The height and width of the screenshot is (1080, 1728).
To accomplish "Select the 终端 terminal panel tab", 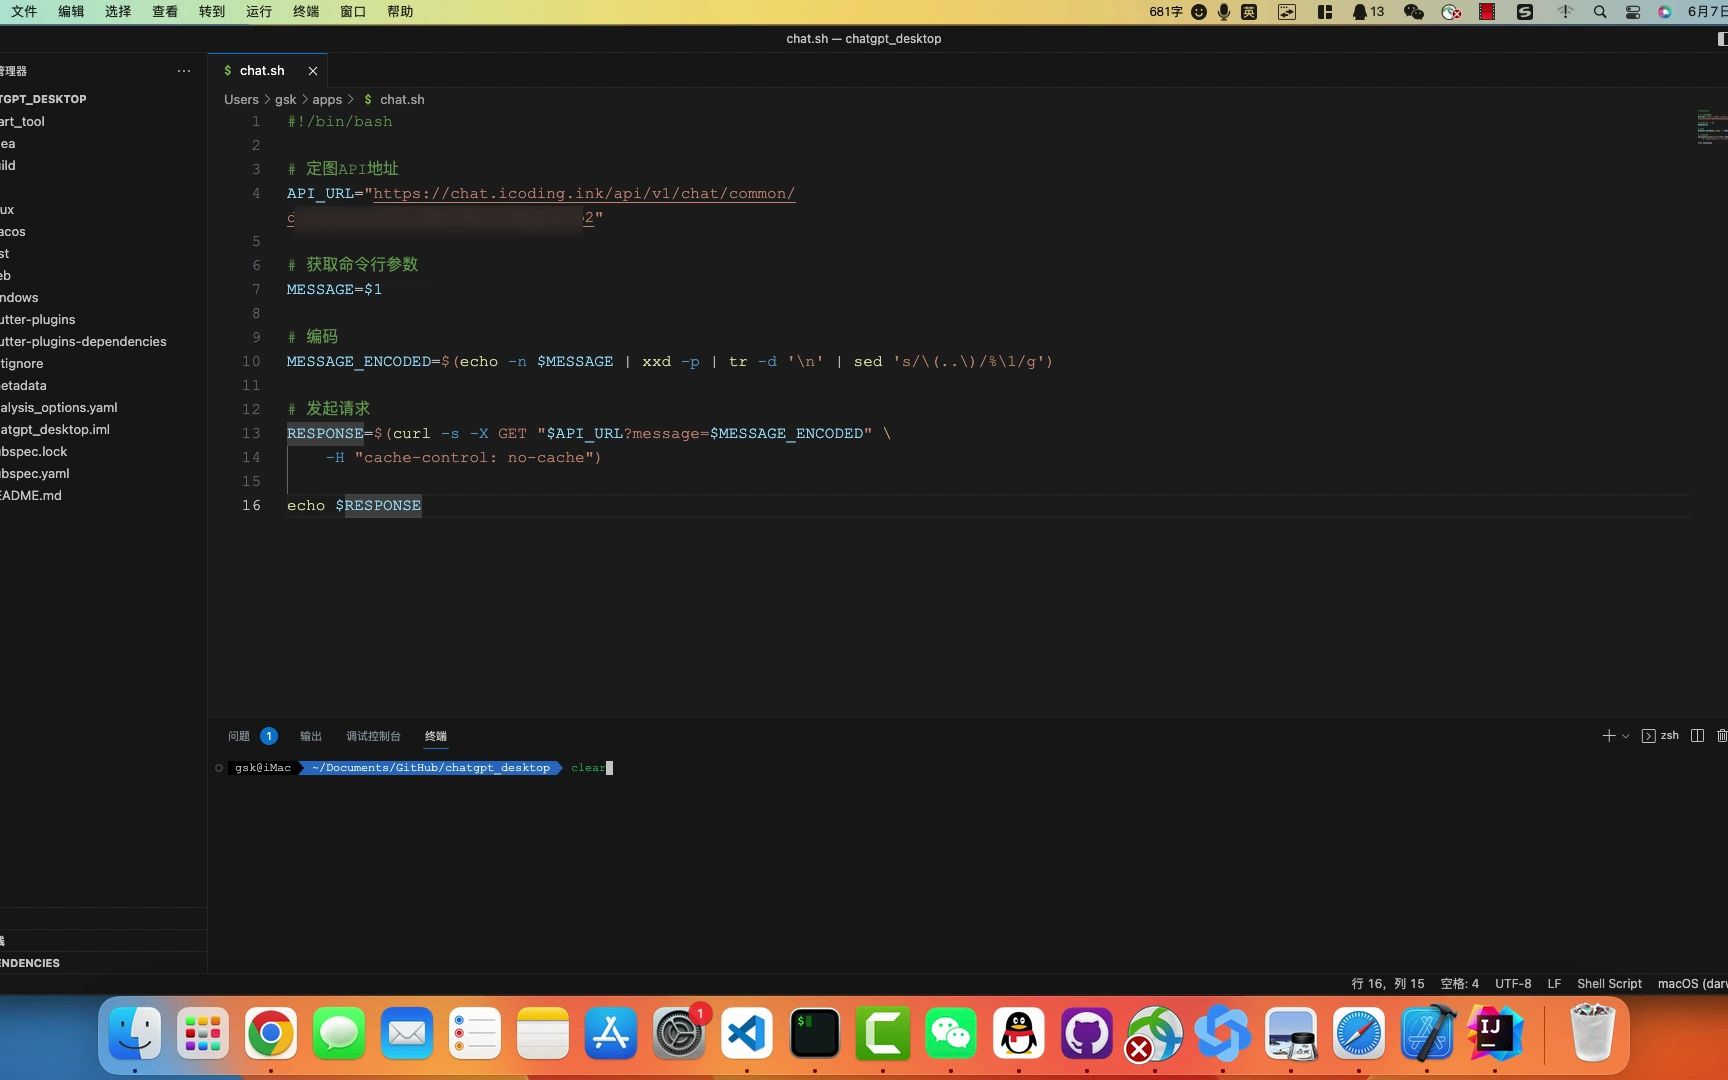I will coord(436,736).
